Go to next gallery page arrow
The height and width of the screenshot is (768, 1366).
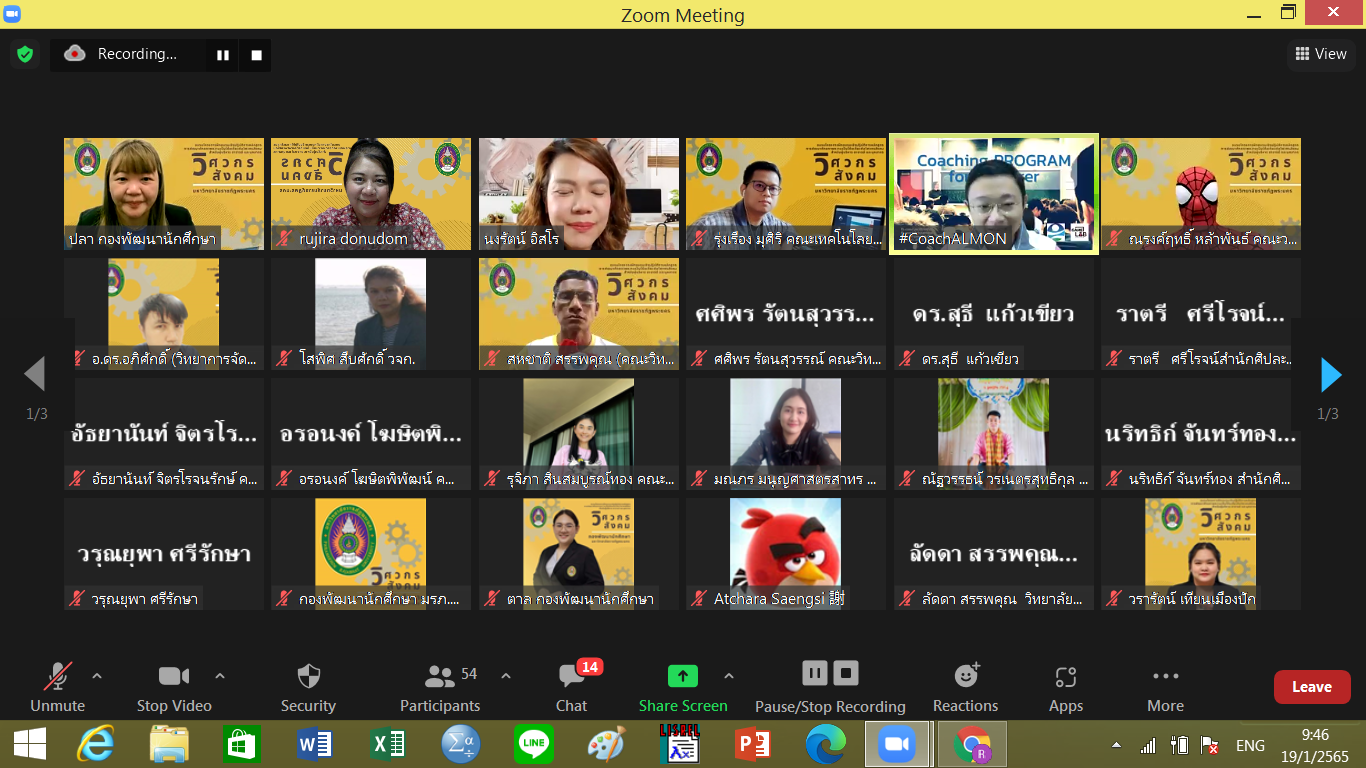(1330, 375)
